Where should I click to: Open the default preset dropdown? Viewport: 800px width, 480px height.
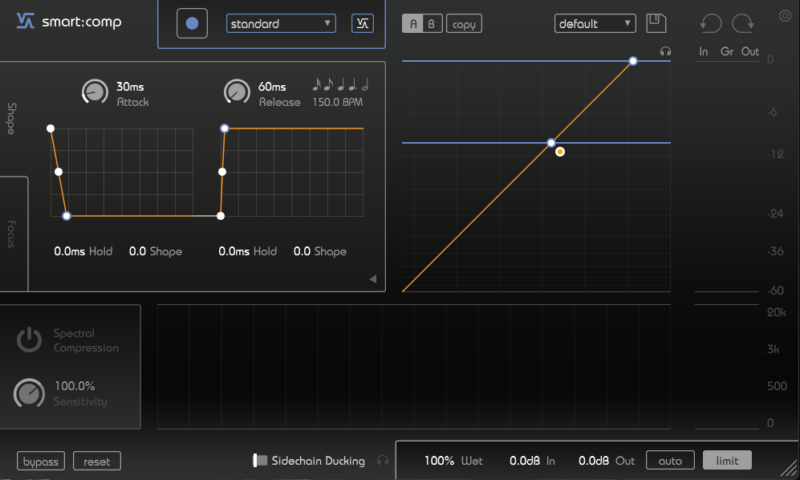[x=595, y=23]
